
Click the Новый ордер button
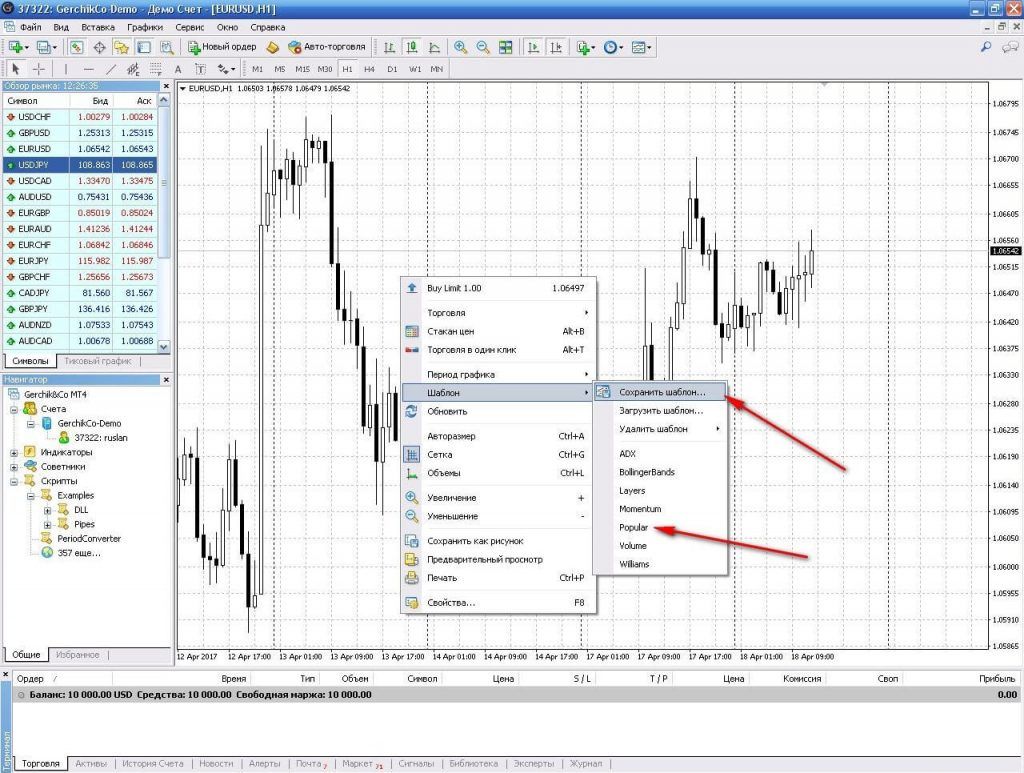pyautogui.click(x=220, y=47)
